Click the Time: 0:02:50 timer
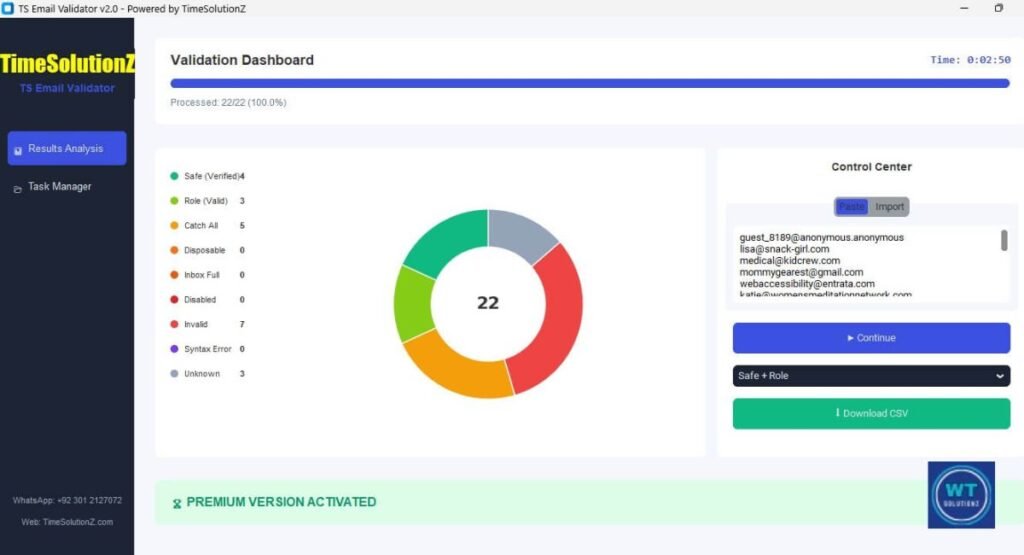The width and height of the screenshot is (1024, 555). coord(970,59)
